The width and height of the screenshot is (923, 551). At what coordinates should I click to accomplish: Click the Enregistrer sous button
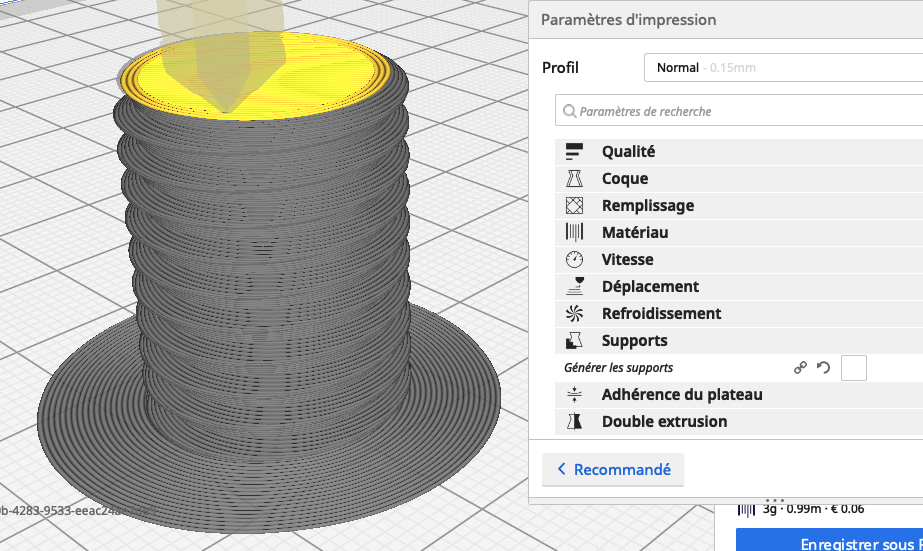pos(829,540)
